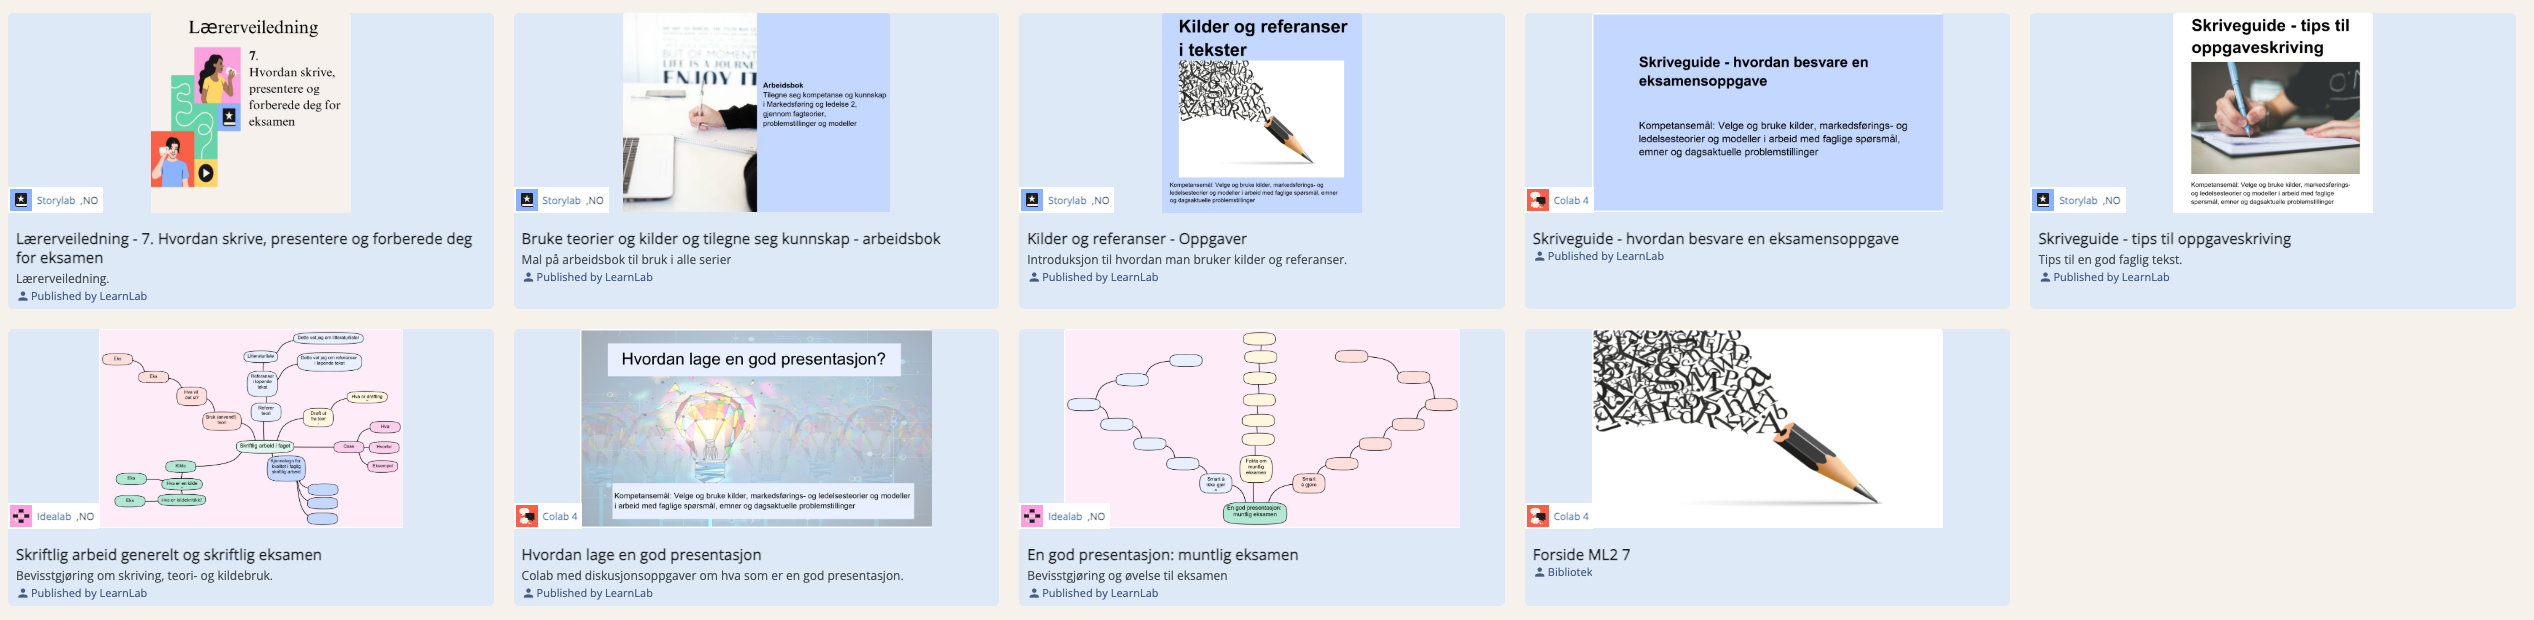Open 'En god presentasjon: muntlig eksamen' title
The height and width of the screenshot is (620, 2534).
[1162, 555]
